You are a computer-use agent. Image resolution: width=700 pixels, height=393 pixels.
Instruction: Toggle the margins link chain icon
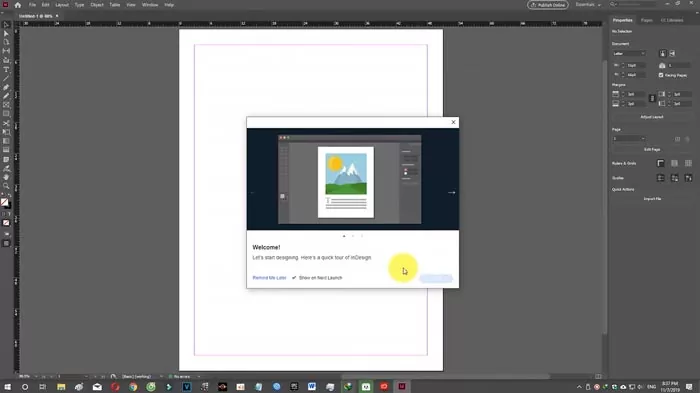pyautogui.click(x=652, y=99)
